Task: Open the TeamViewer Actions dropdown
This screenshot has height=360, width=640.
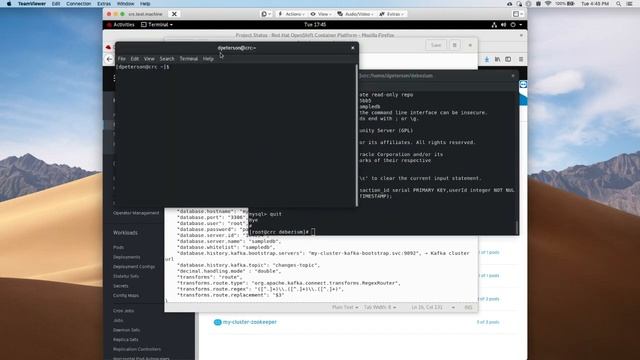Action: 291,14
